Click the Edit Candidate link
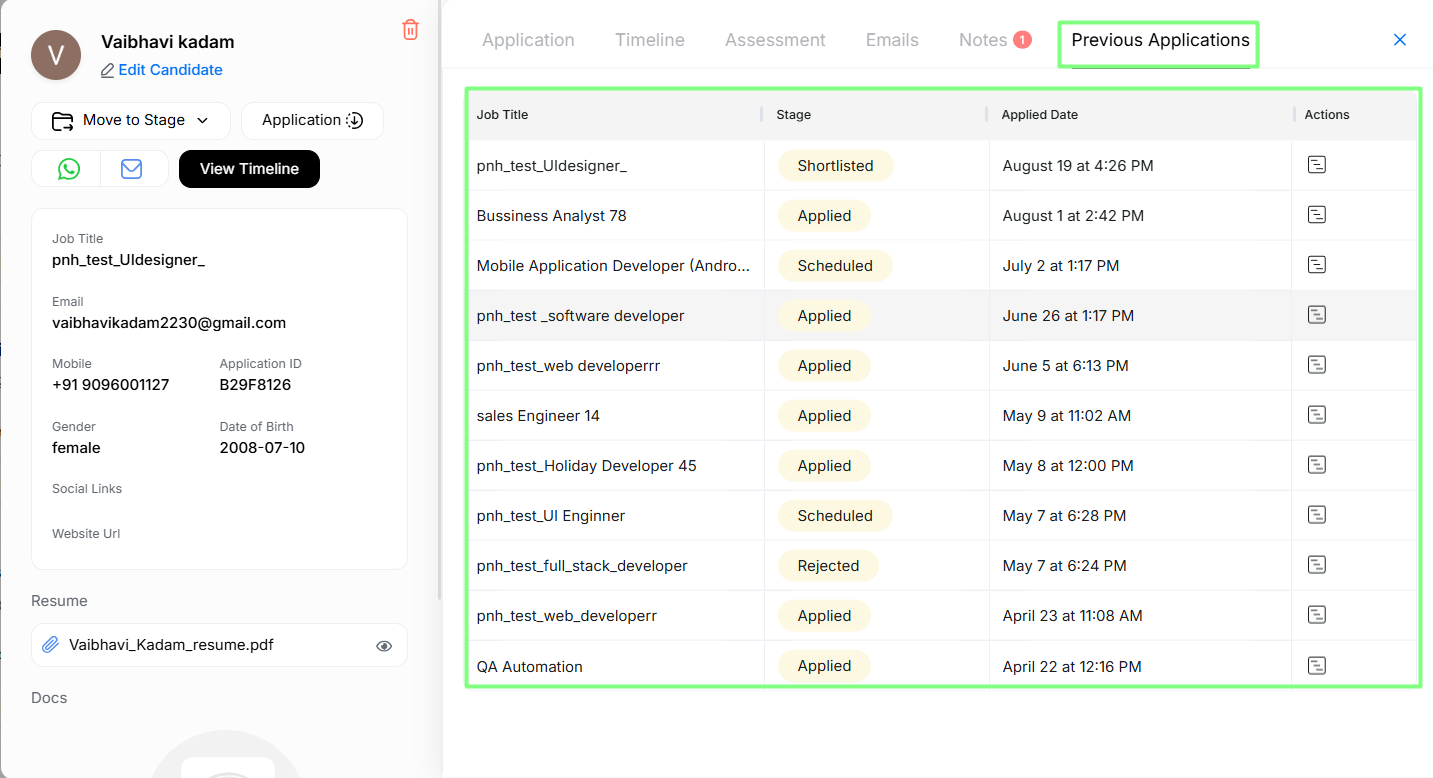The height and width of the screenshot is (778, 1433). tap(162, 70)
